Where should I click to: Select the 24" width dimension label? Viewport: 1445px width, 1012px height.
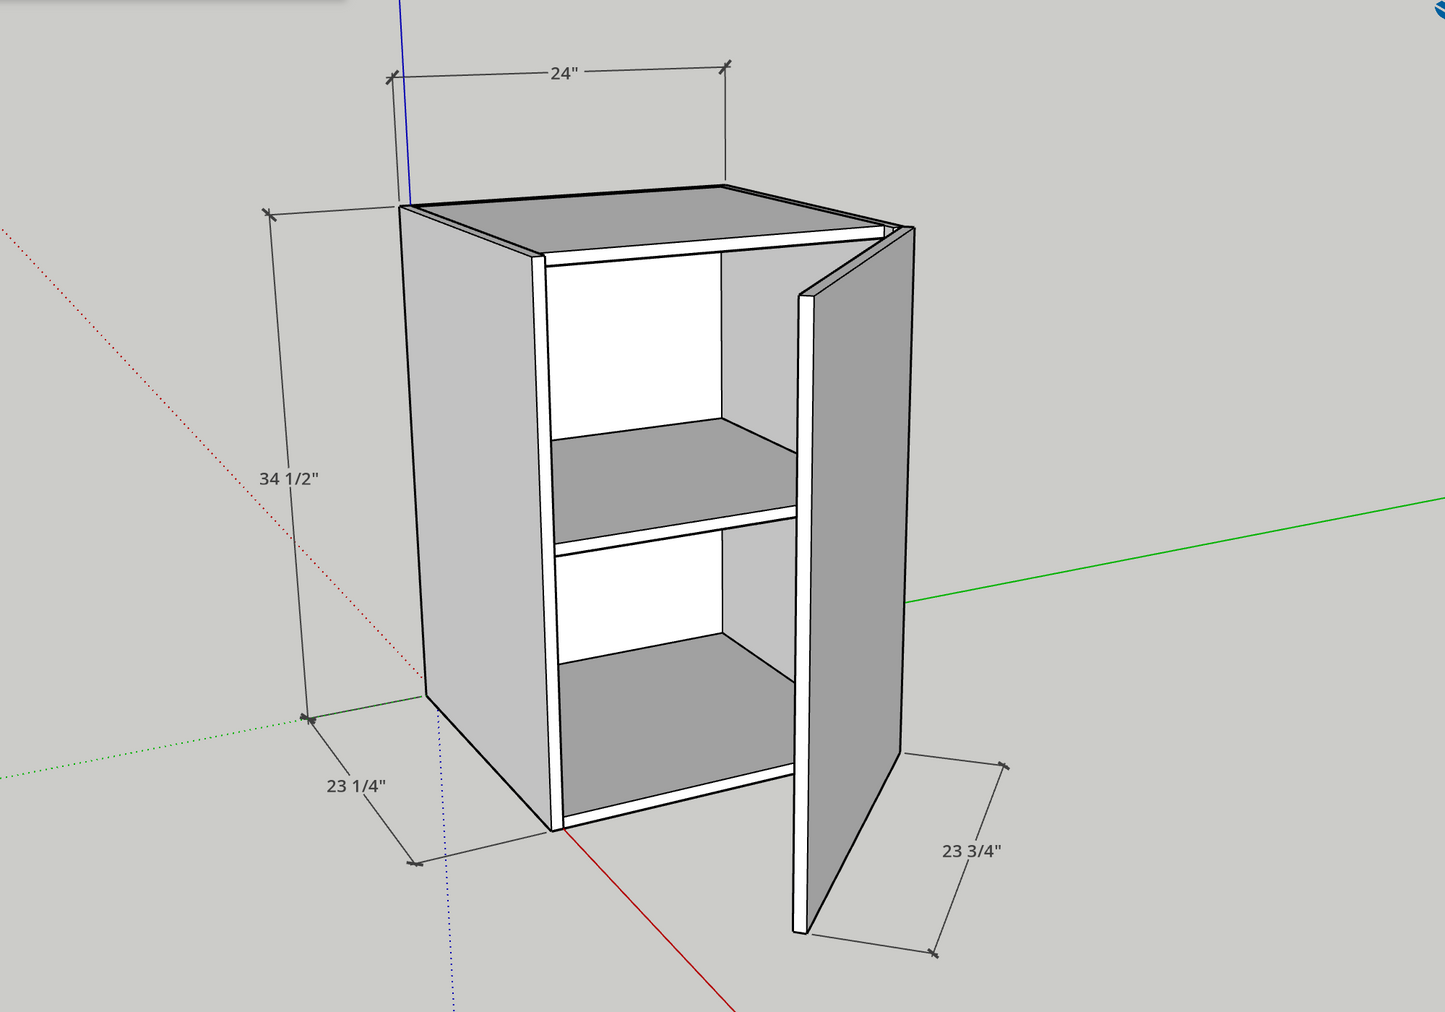click(564, 73)
